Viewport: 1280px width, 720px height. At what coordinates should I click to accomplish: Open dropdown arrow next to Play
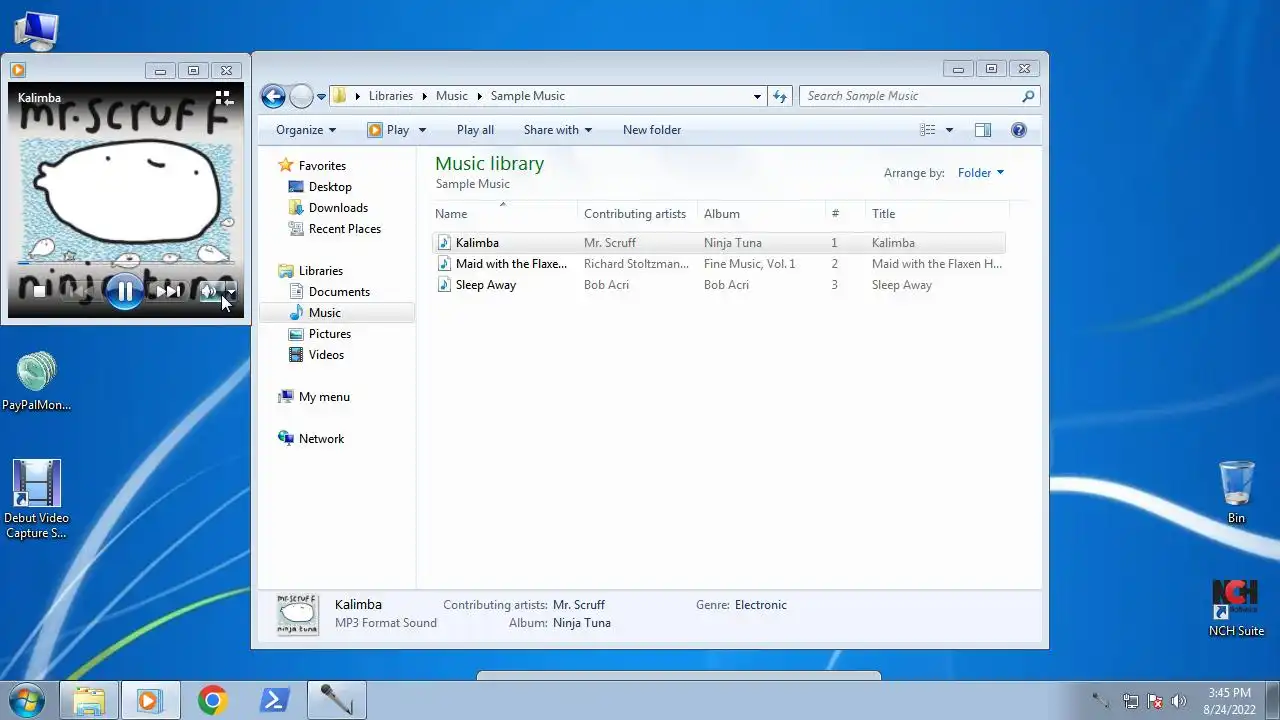point(422,130)
